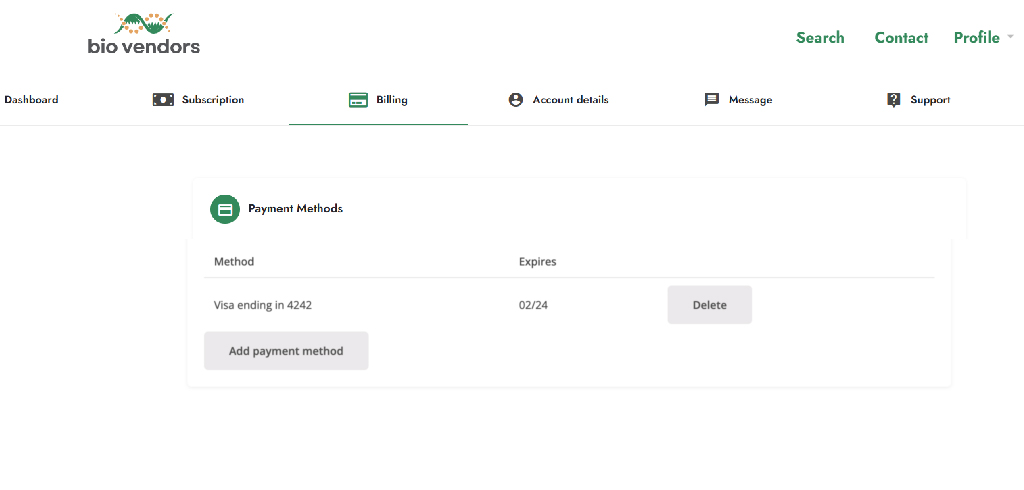This screenshot has width=1024, height=490.
Task: Go to the Dashboard tab
Action: (x=31, y=100)
